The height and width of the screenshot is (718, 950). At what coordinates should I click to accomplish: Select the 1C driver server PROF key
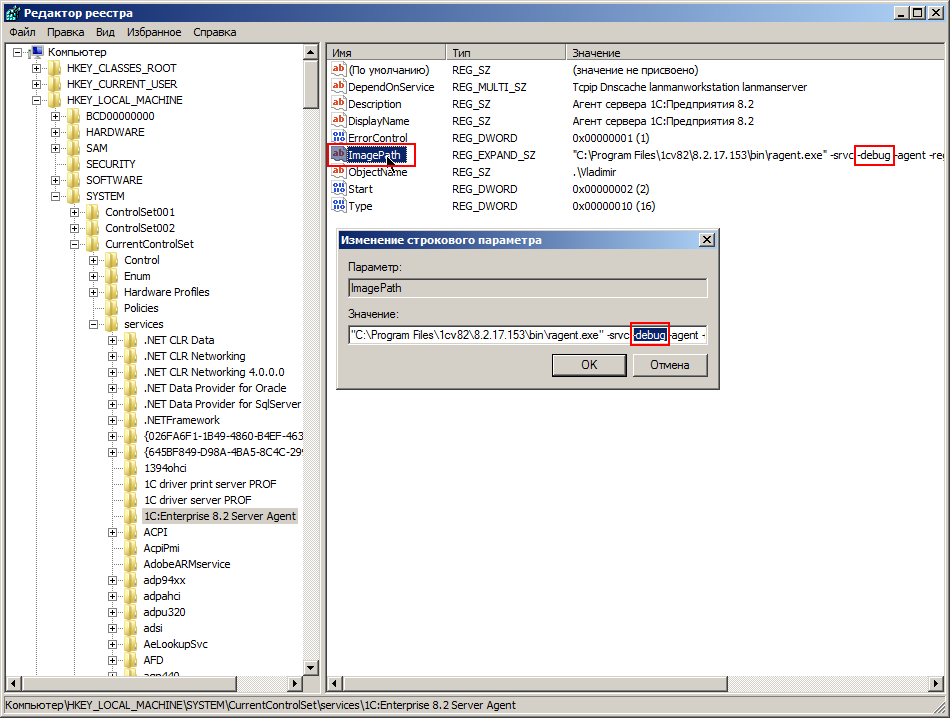tap(198, 500)
